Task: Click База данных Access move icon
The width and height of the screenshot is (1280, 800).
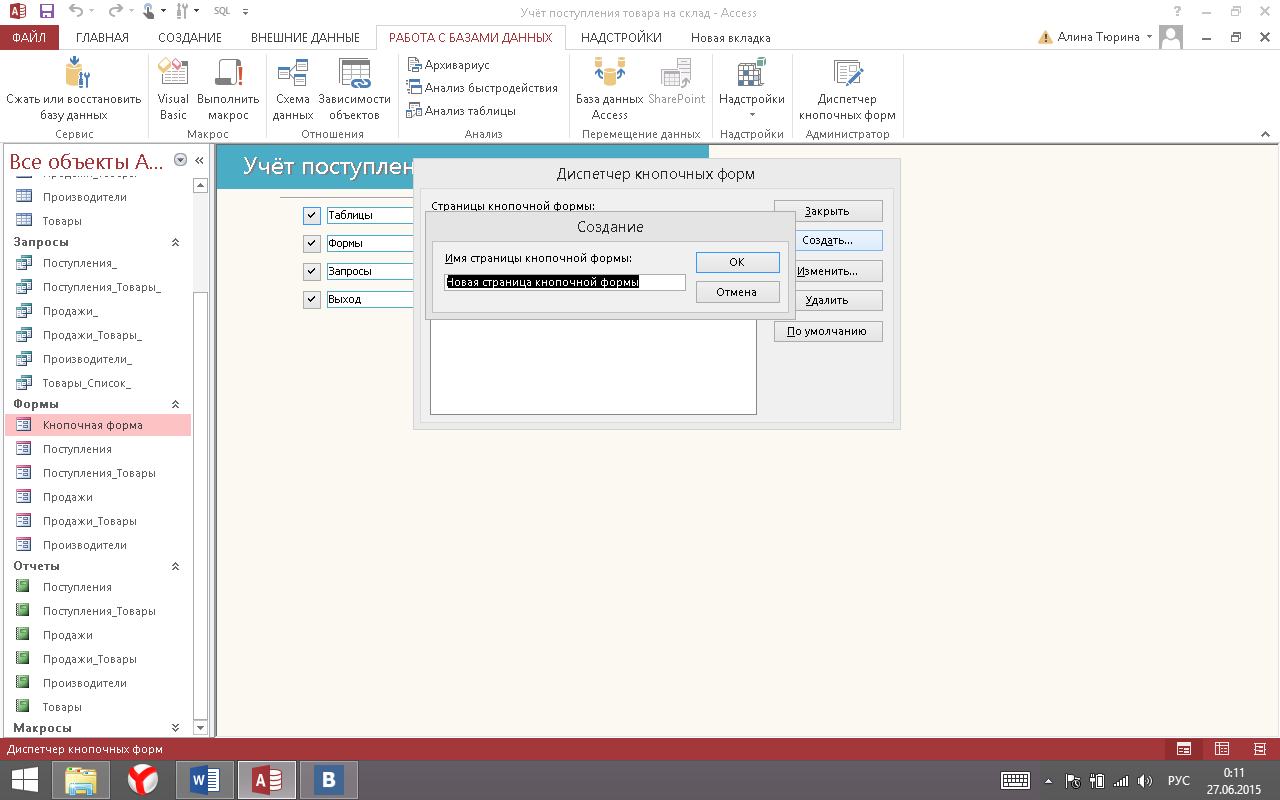Action: [609, 89]
